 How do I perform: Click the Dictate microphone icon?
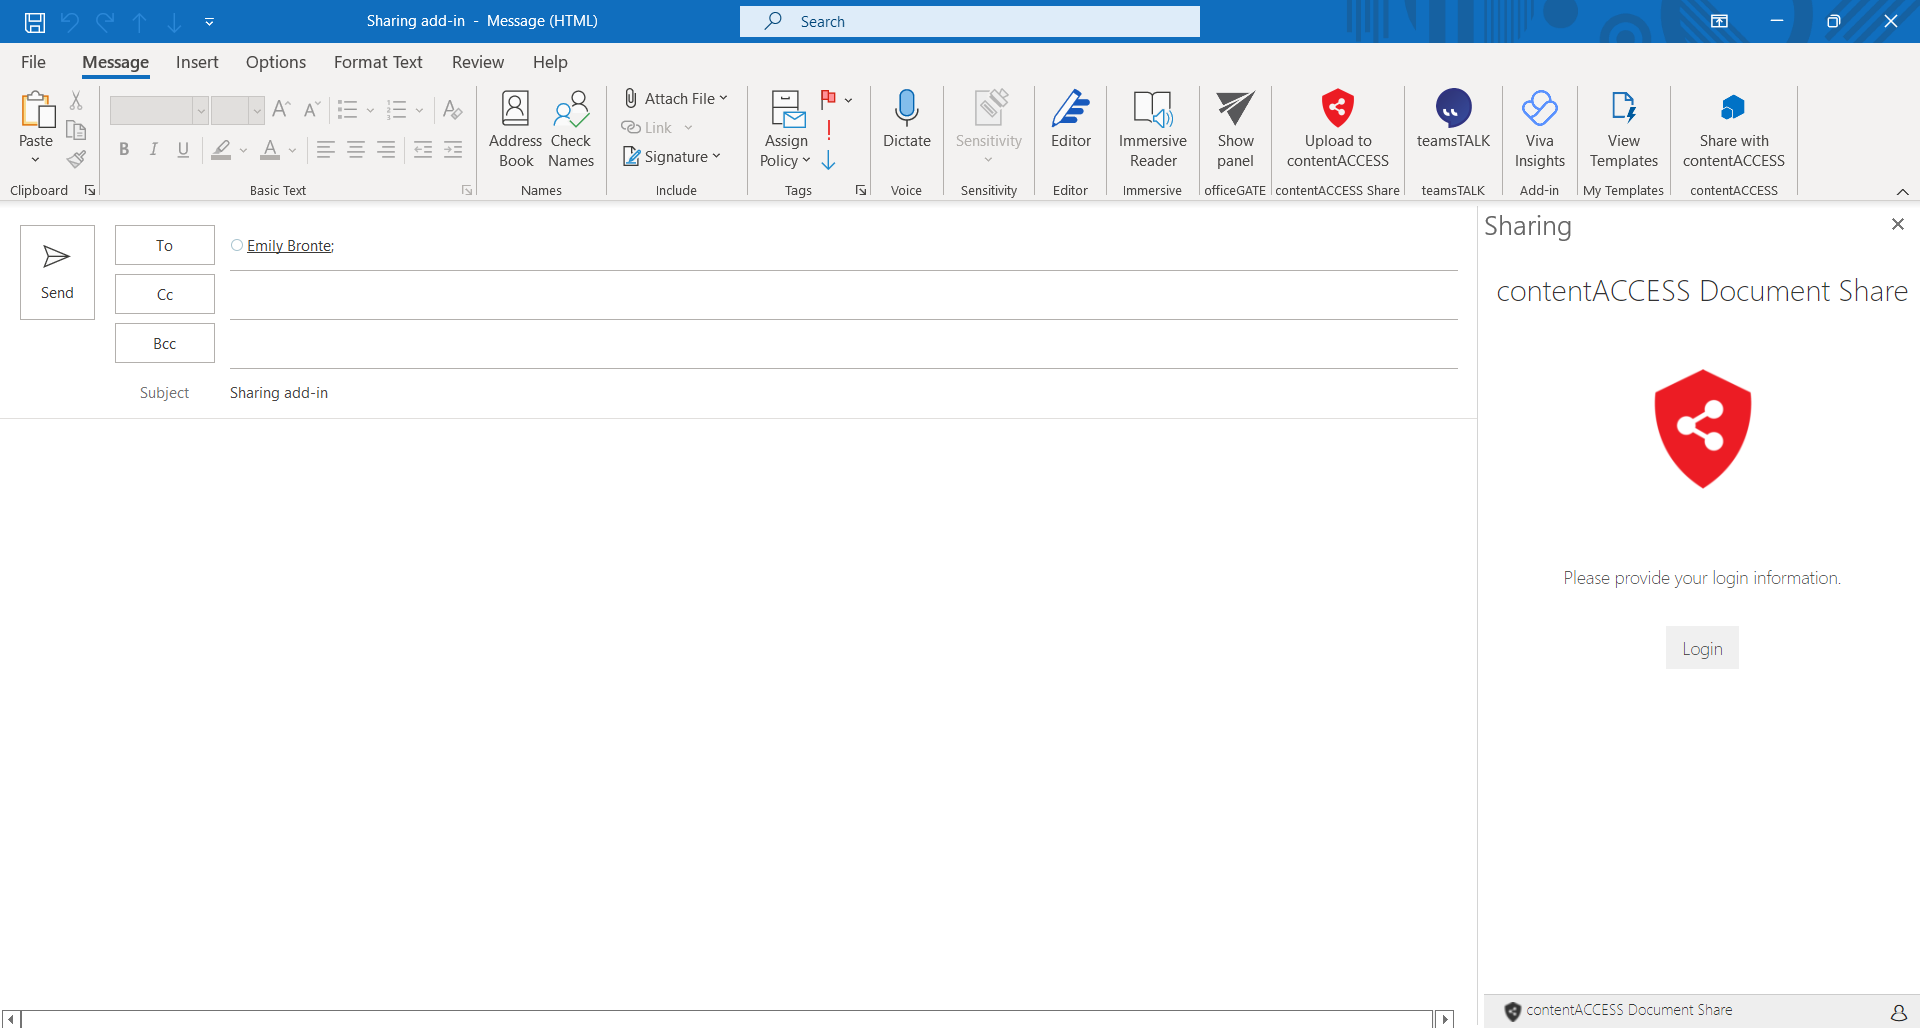coord(906,108)
